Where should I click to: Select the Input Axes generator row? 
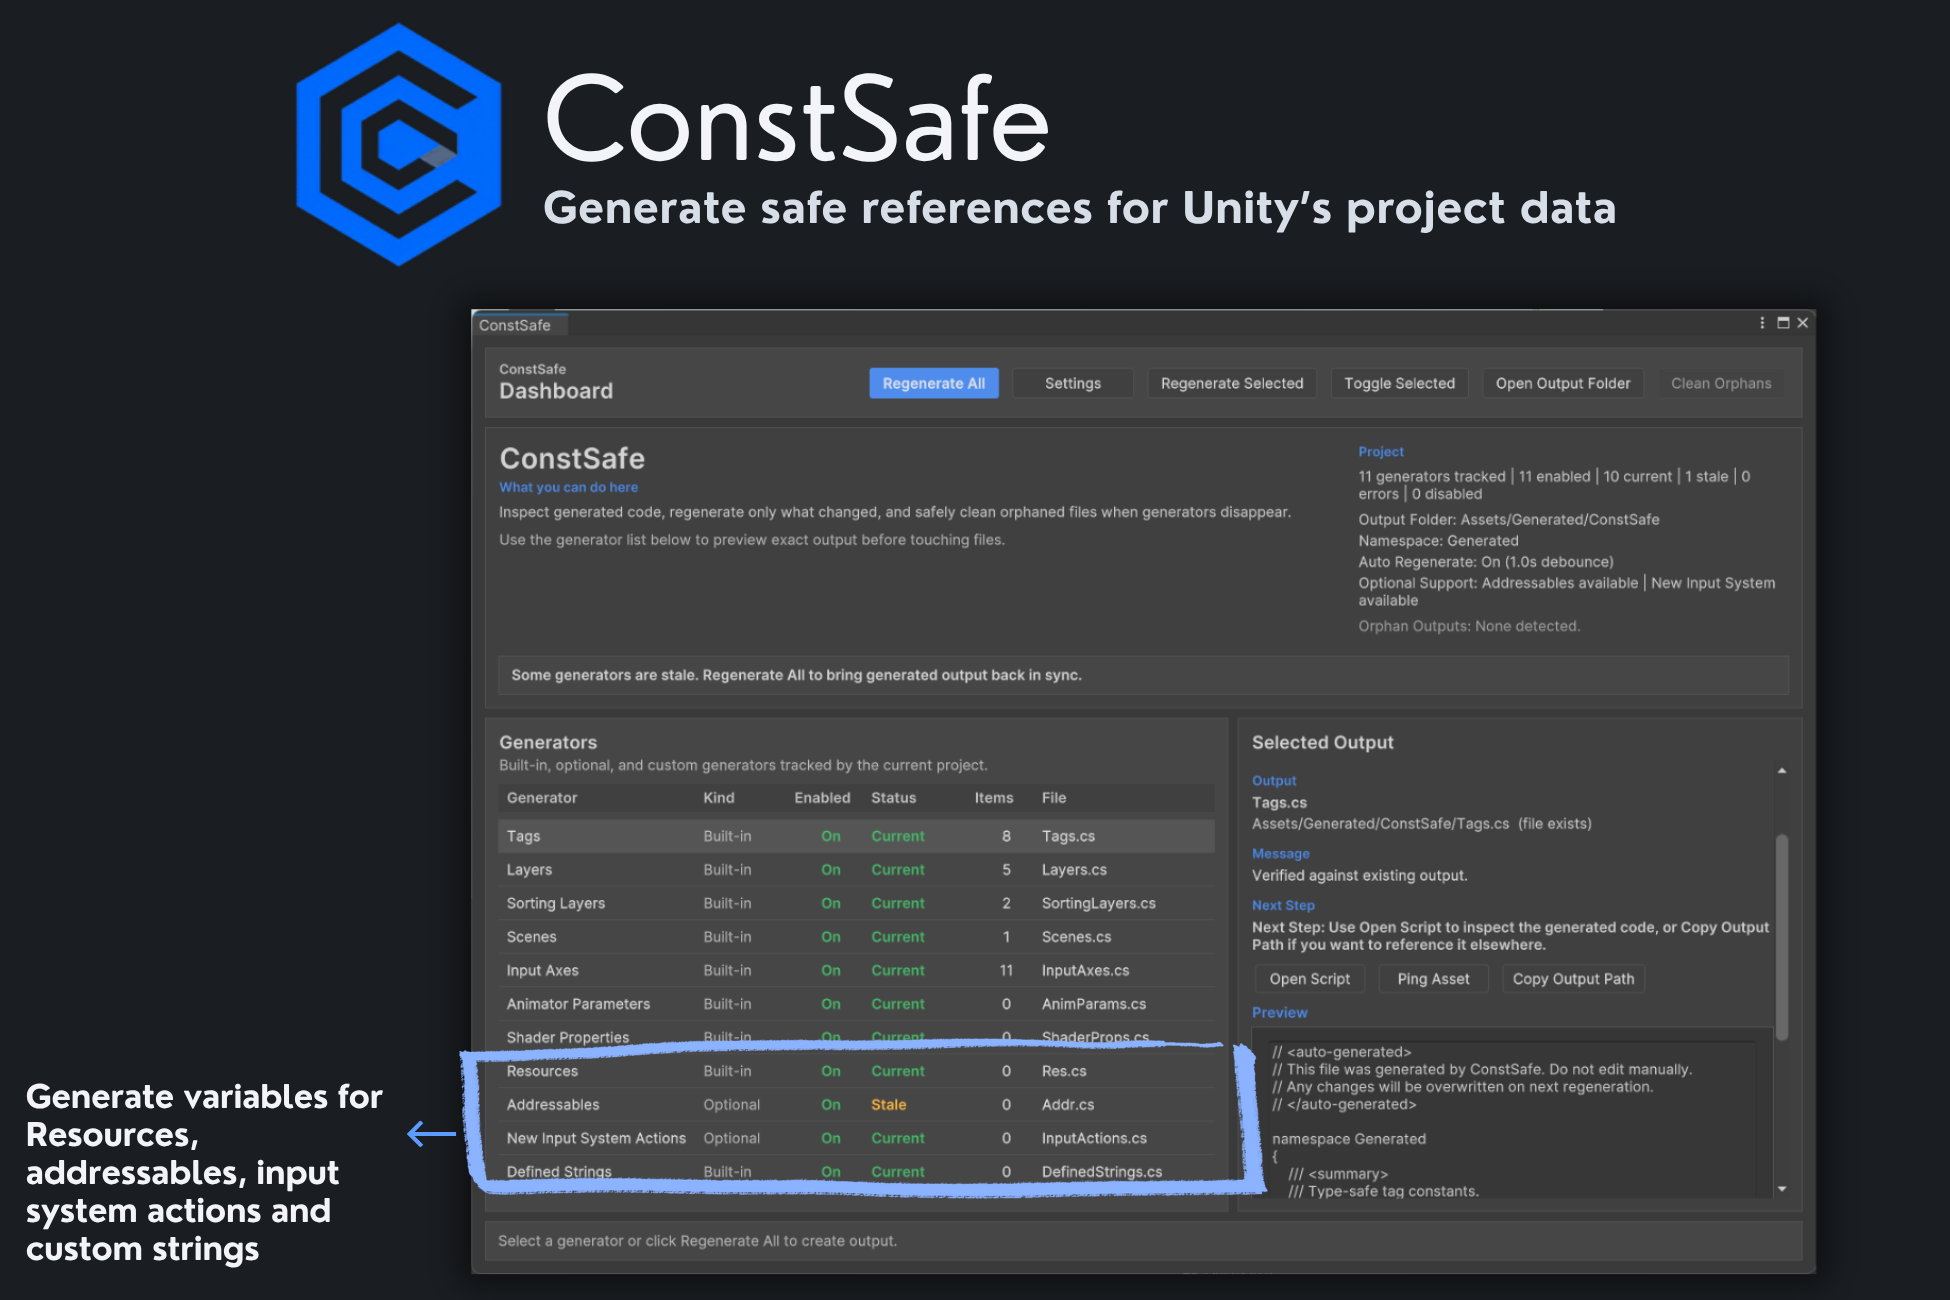[x=856, y=970]
